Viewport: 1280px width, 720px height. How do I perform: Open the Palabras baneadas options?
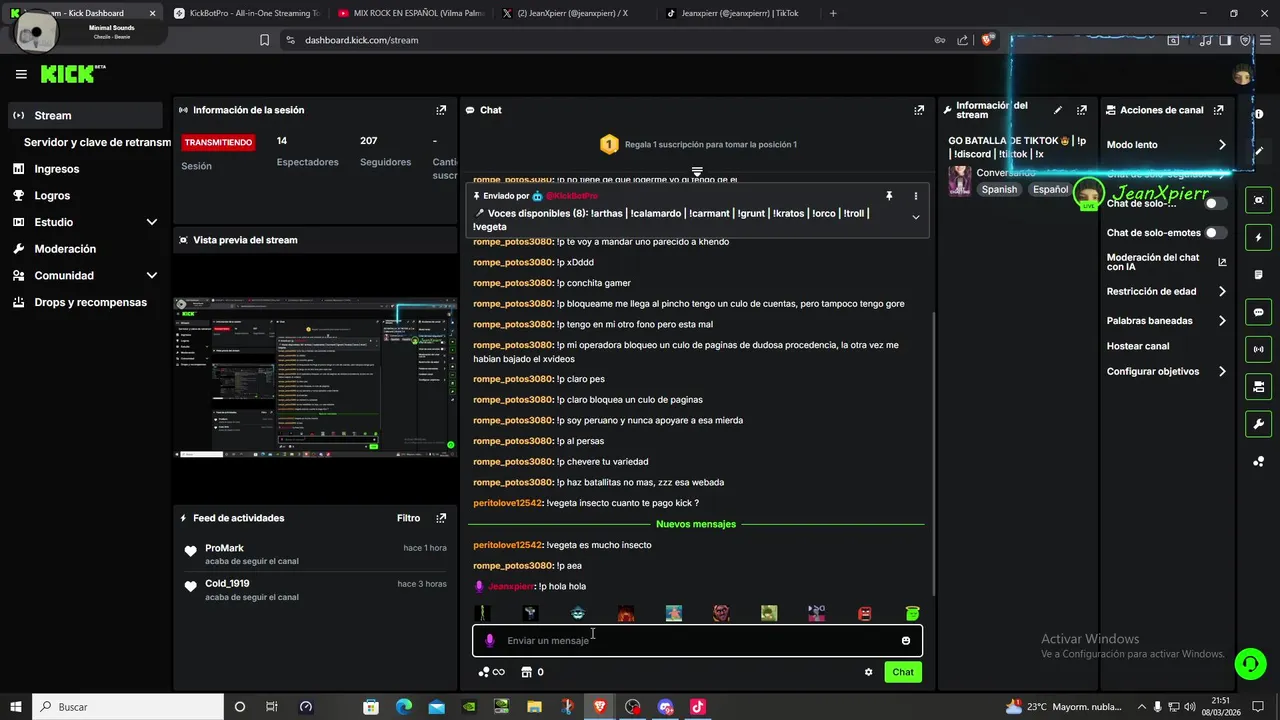[1166, 321]
